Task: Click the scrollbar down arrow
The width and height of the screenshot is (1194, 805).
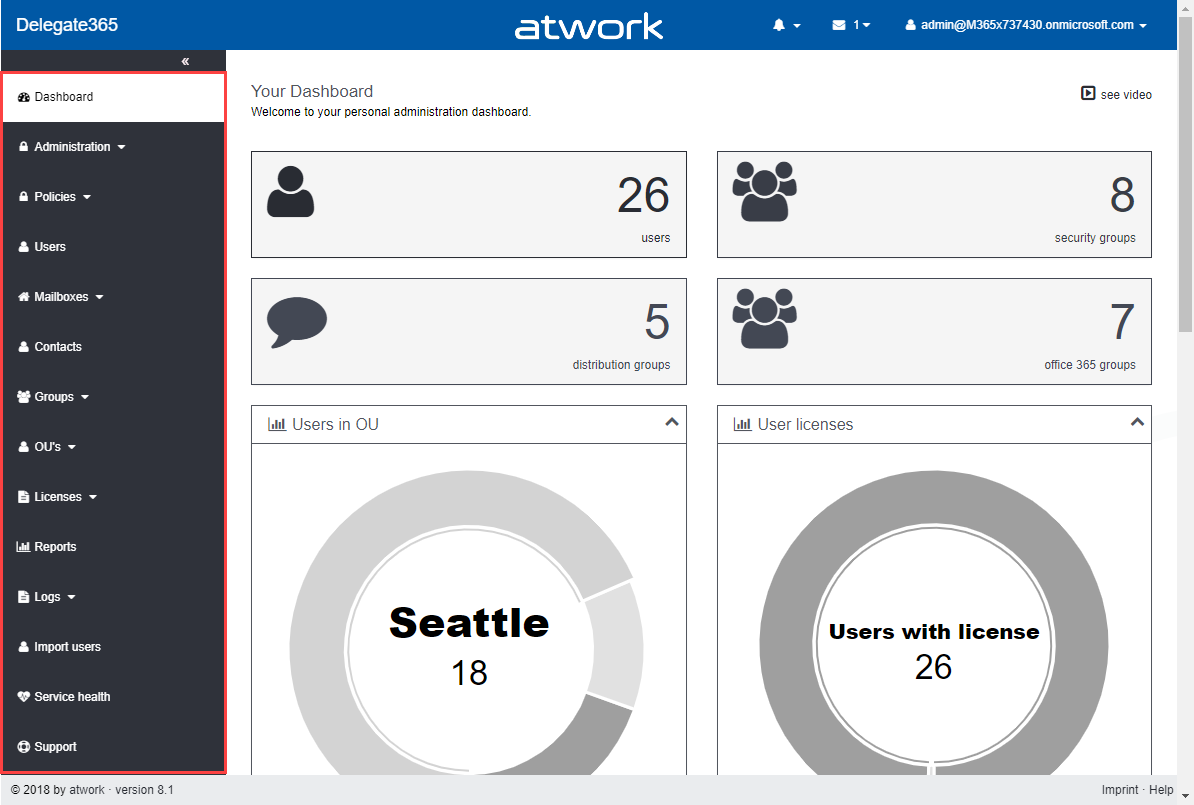Action: (1185, 797)
